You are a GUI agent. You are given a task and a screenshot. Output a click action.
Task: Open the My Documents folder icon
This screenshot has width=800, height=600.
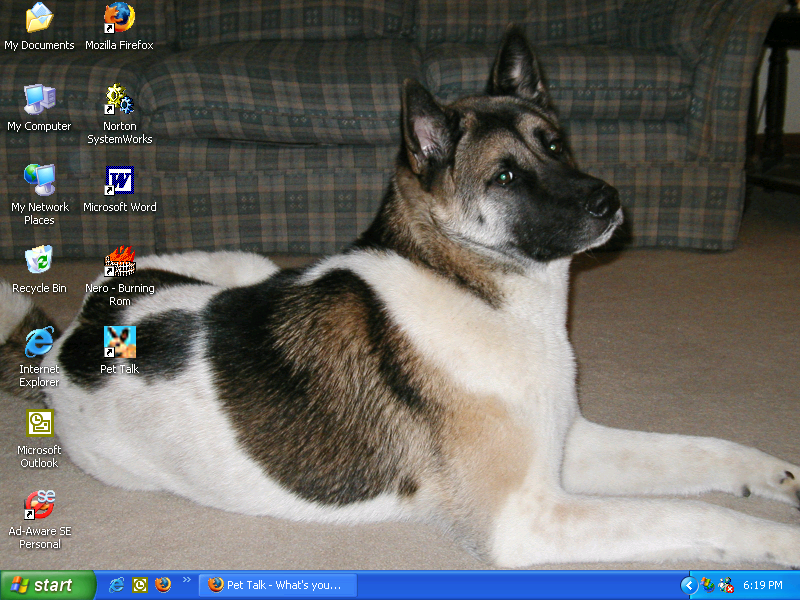(x=39, y=19)
